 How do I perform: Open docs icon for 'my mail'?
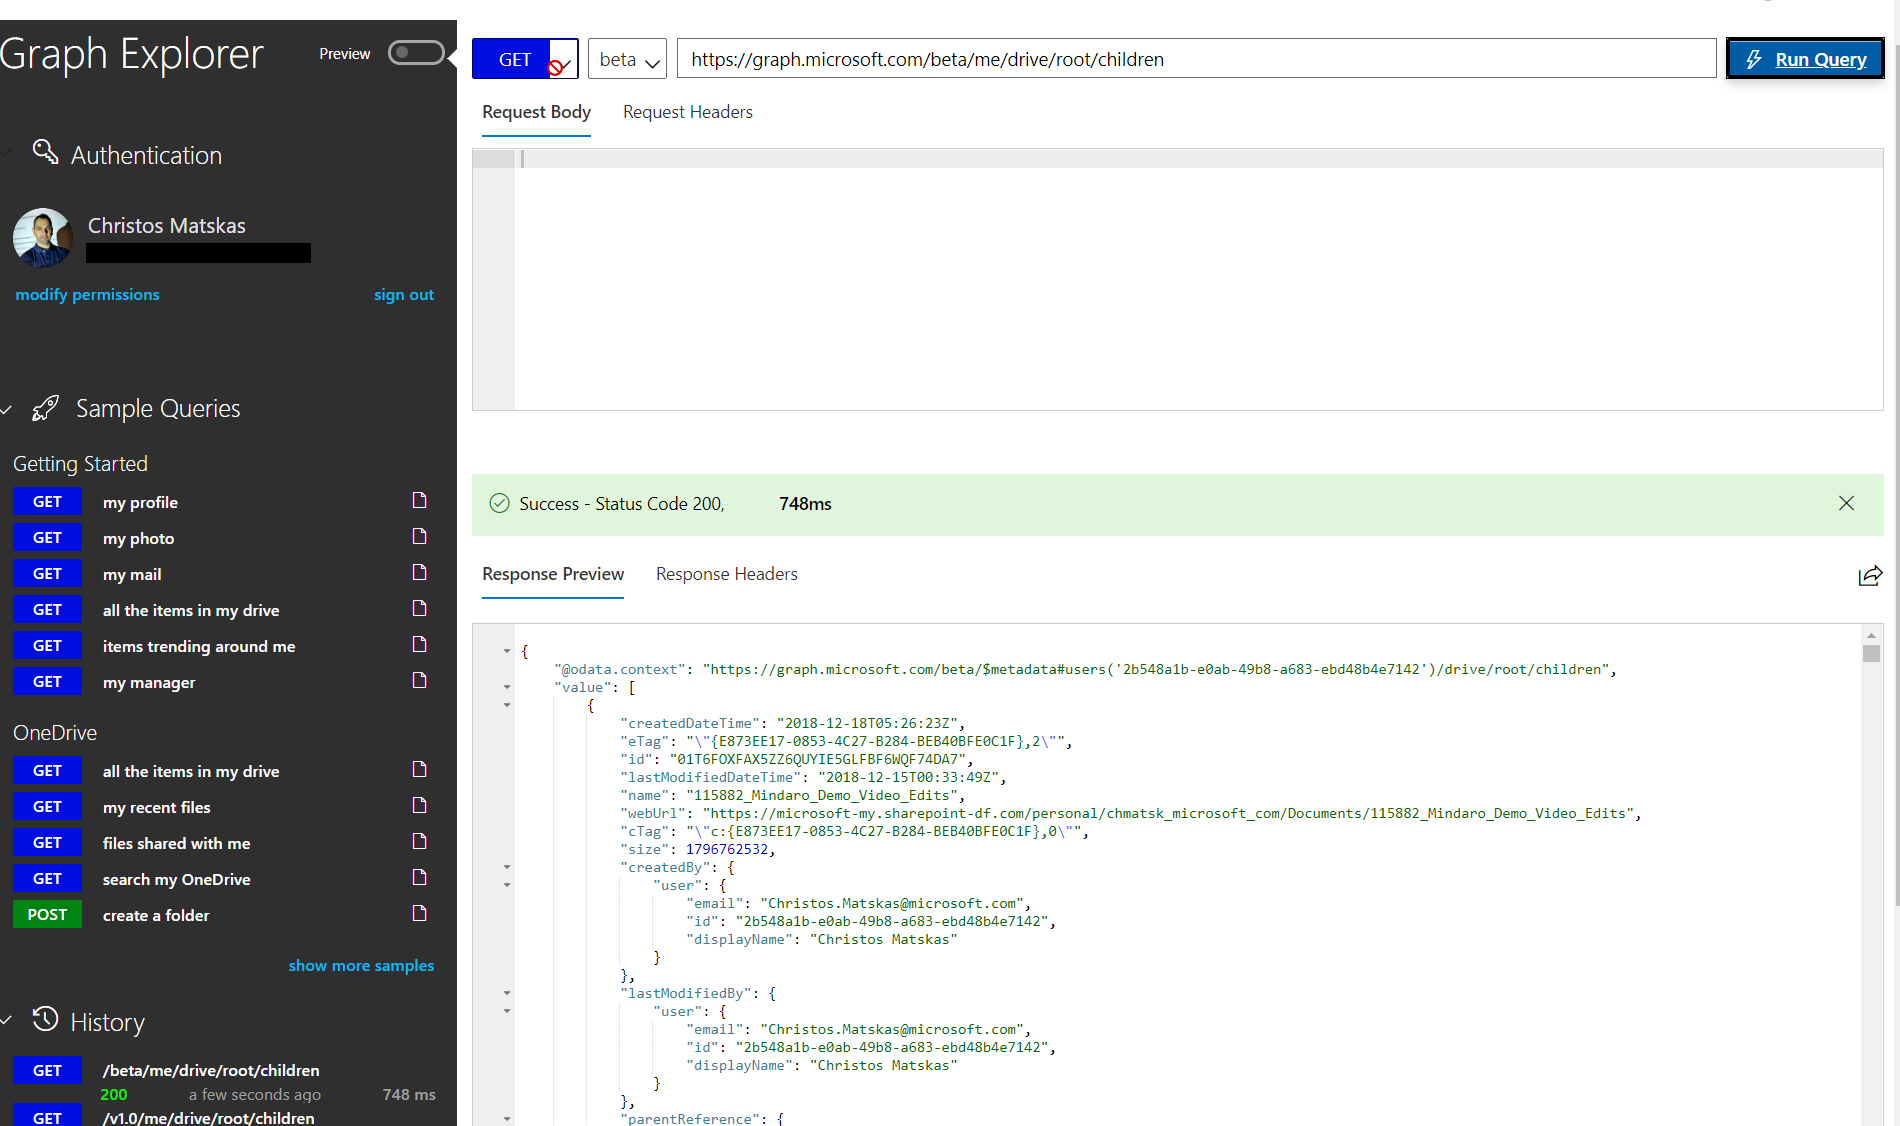[420, 572]
